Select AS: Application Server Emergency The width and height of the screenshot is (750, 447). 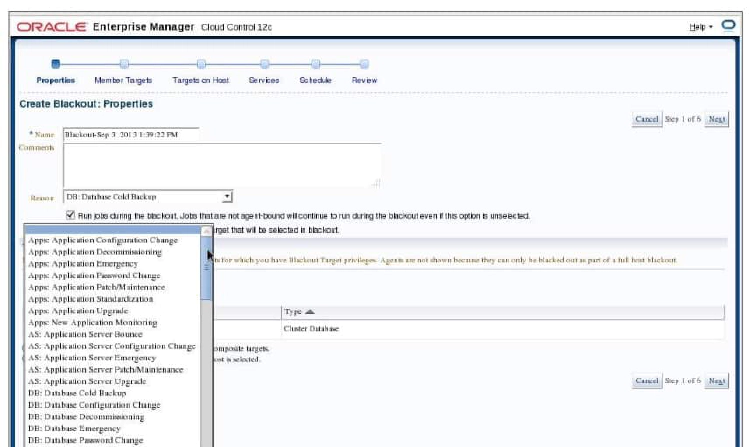[x=92, y=358]
